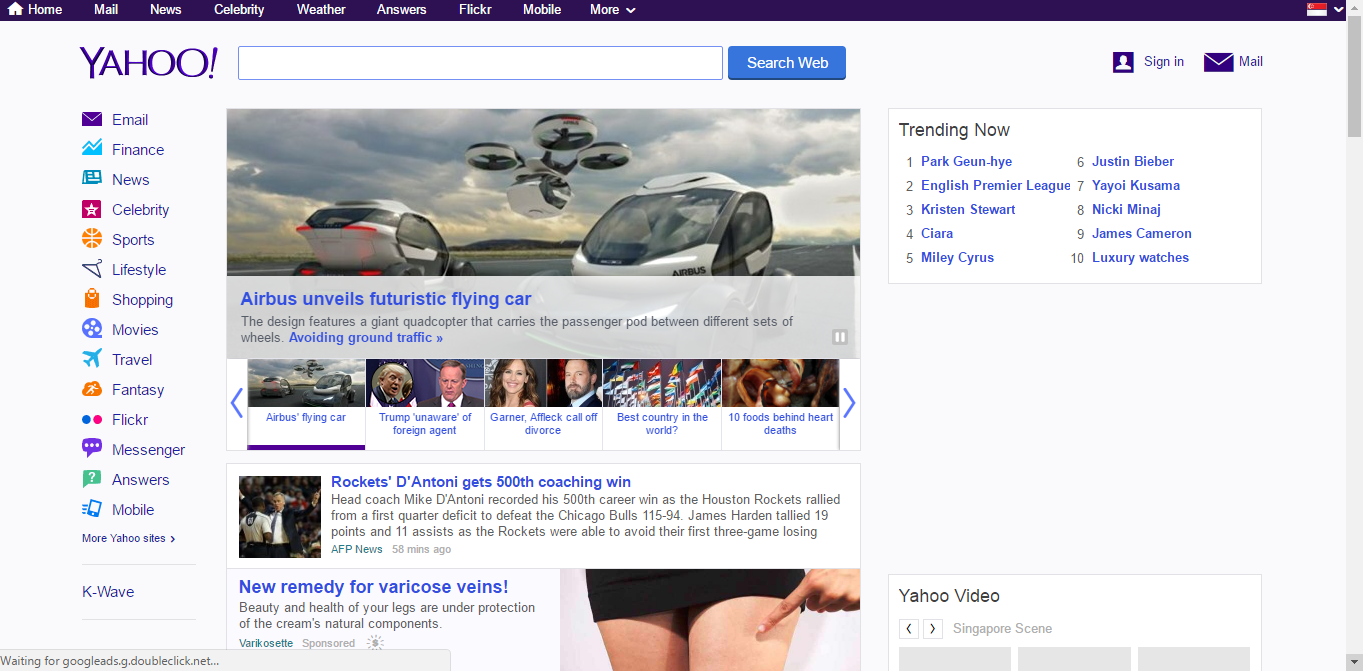1363x671 pixels.
Task: Show previous Yahoo Video item
Action: 909,629
